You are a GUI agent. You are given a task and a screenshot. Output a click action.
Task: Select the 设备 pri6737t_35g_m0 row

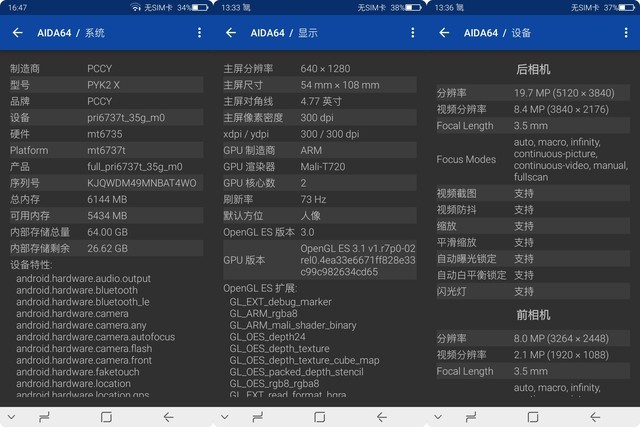106,118
